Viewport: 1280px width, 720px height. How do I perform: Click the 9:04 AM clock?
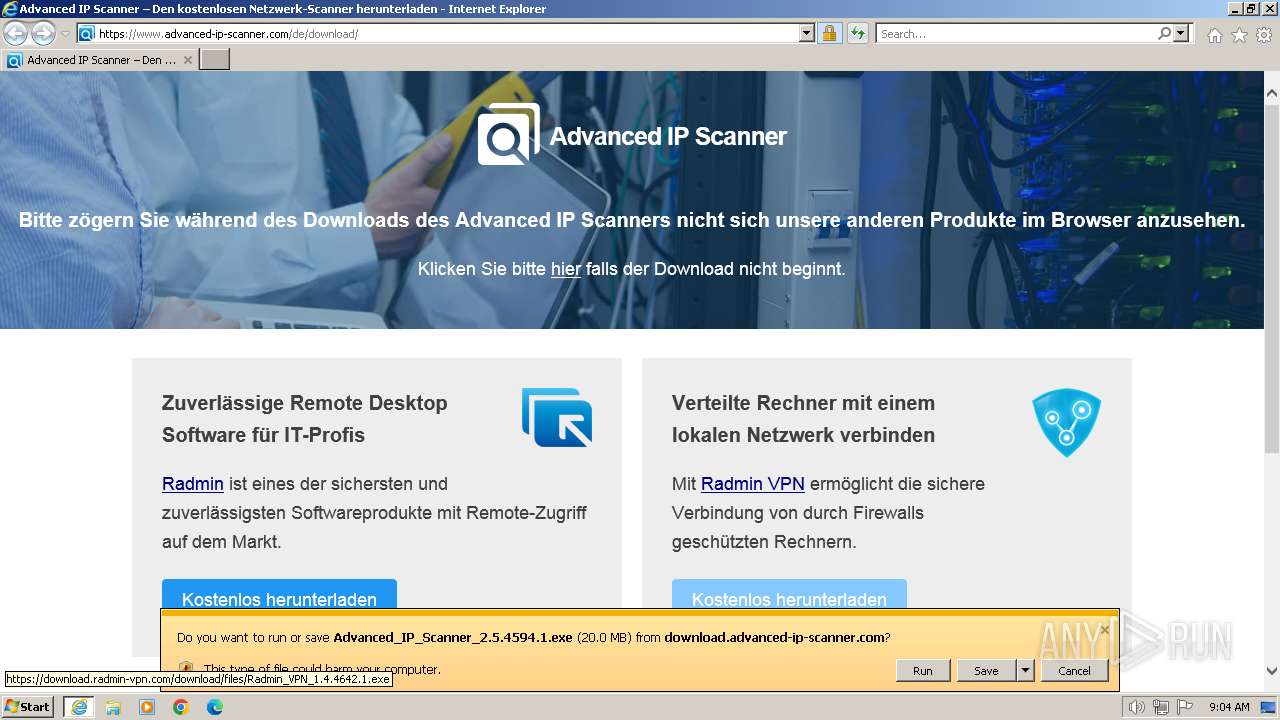[x=1229, y=707]
